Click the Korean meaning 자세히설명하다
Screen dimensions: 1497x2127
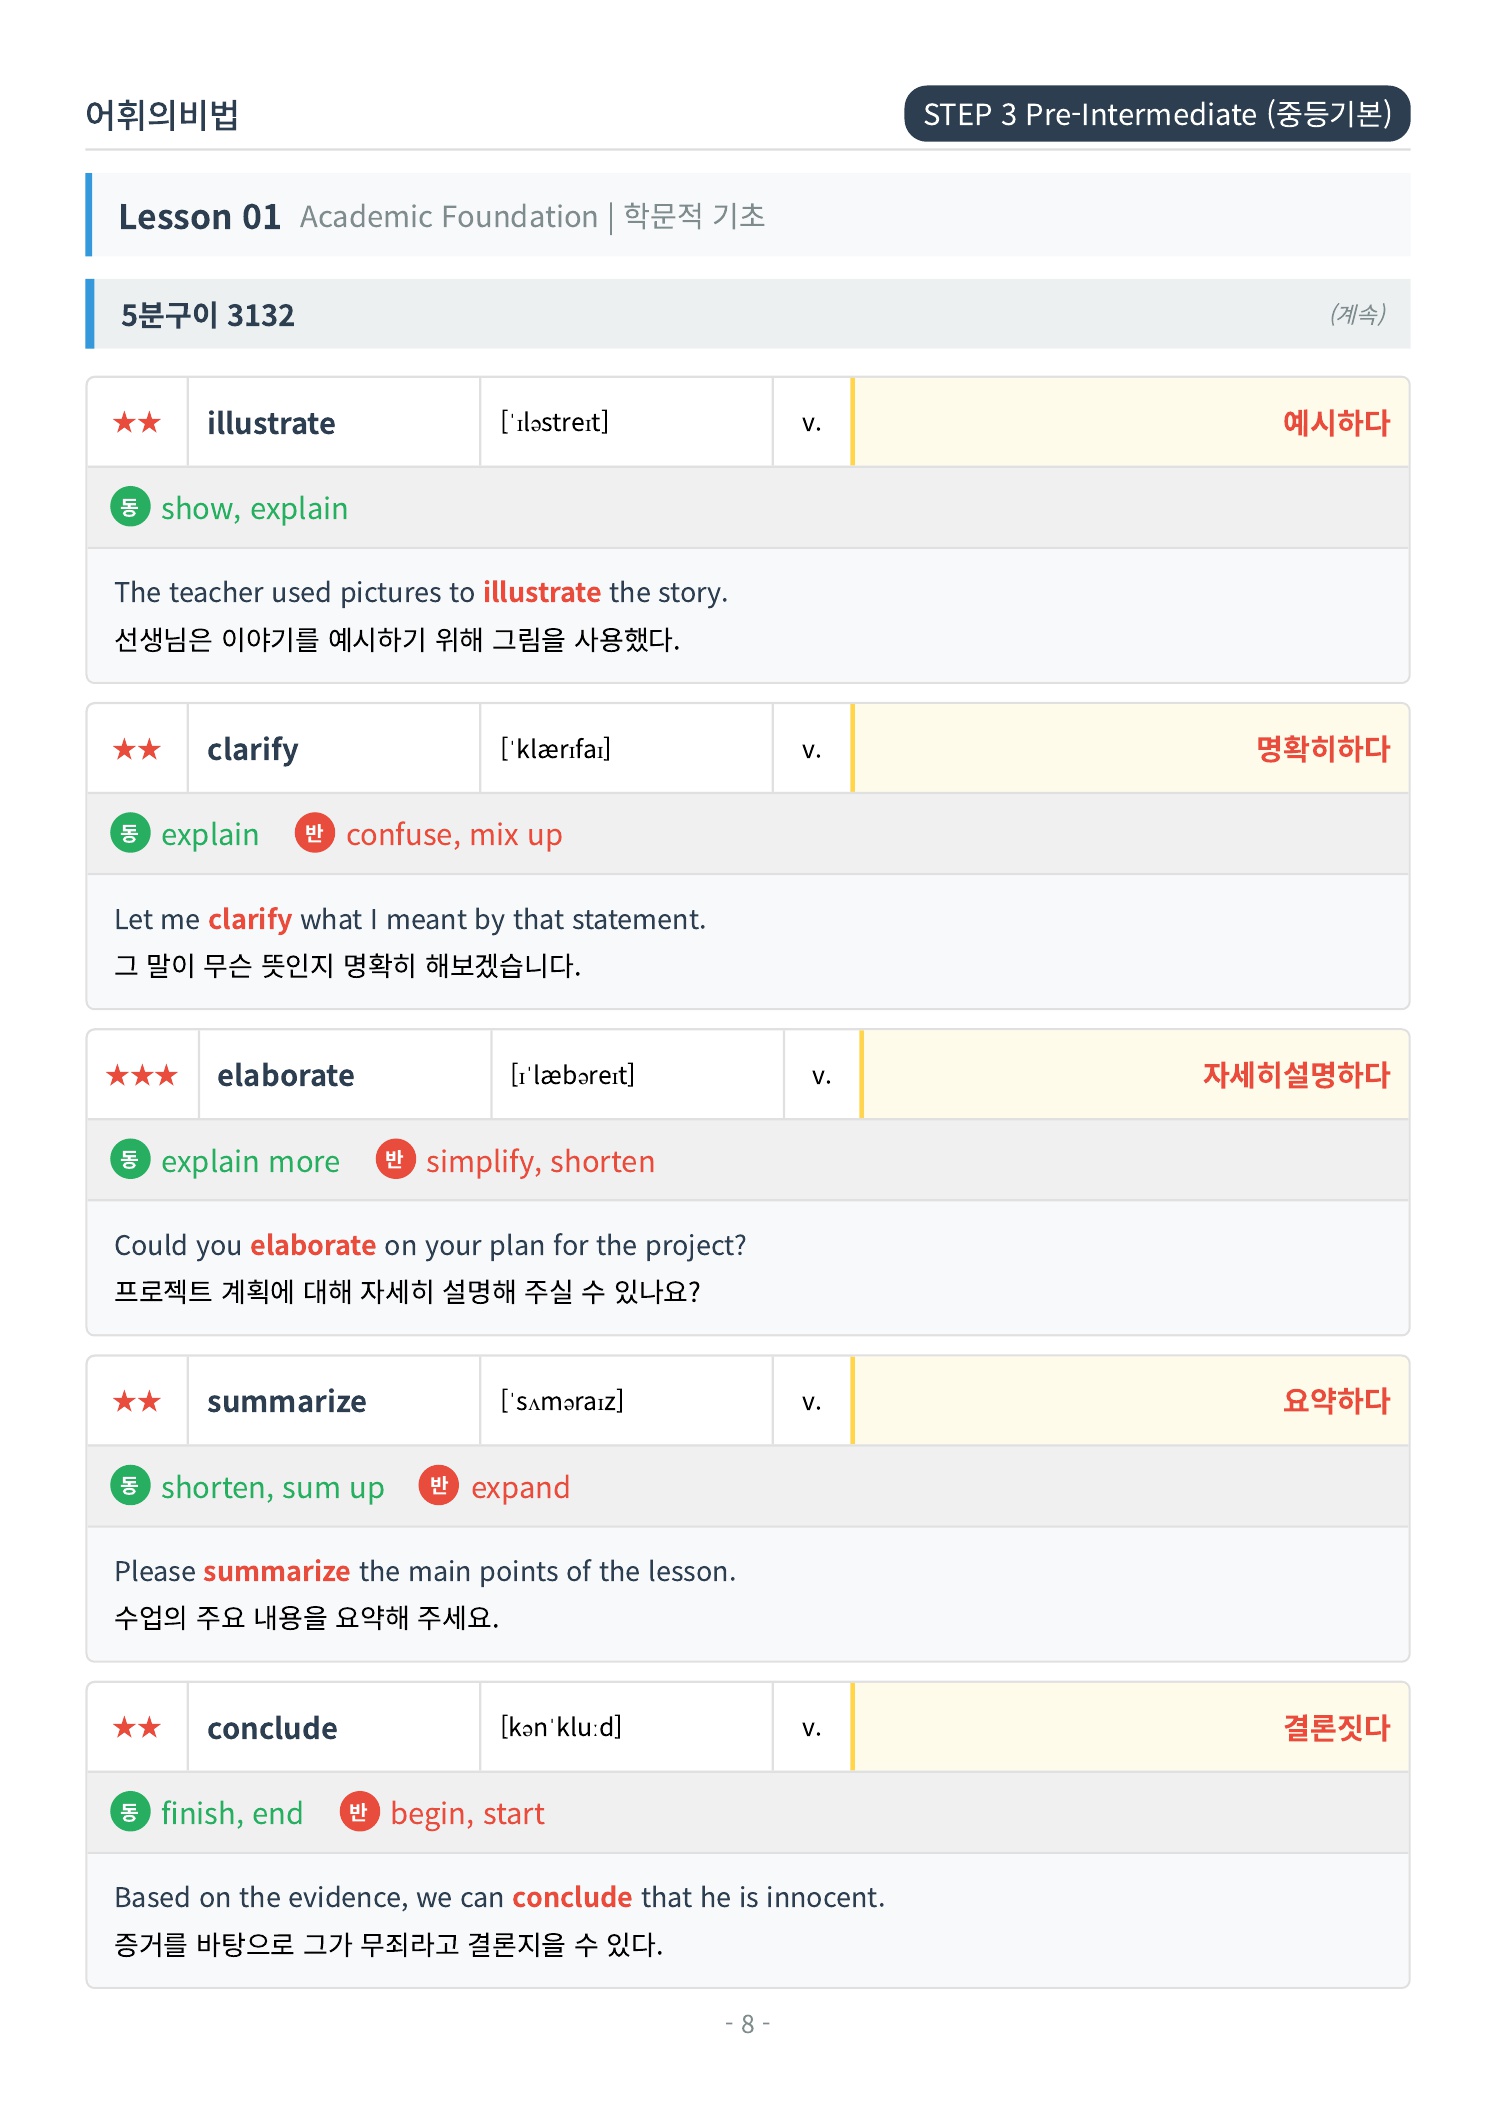(x=1296, y=1075)
